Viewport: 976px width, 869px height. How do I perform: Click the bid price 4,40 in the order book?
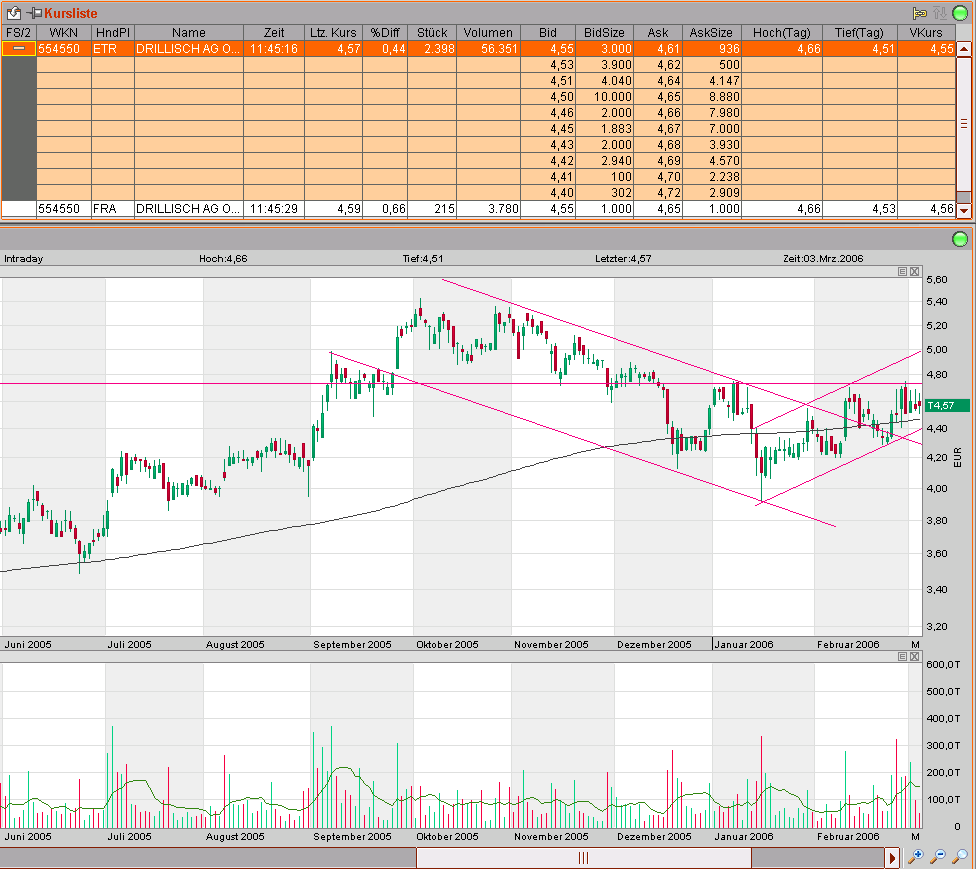point(548,193)
